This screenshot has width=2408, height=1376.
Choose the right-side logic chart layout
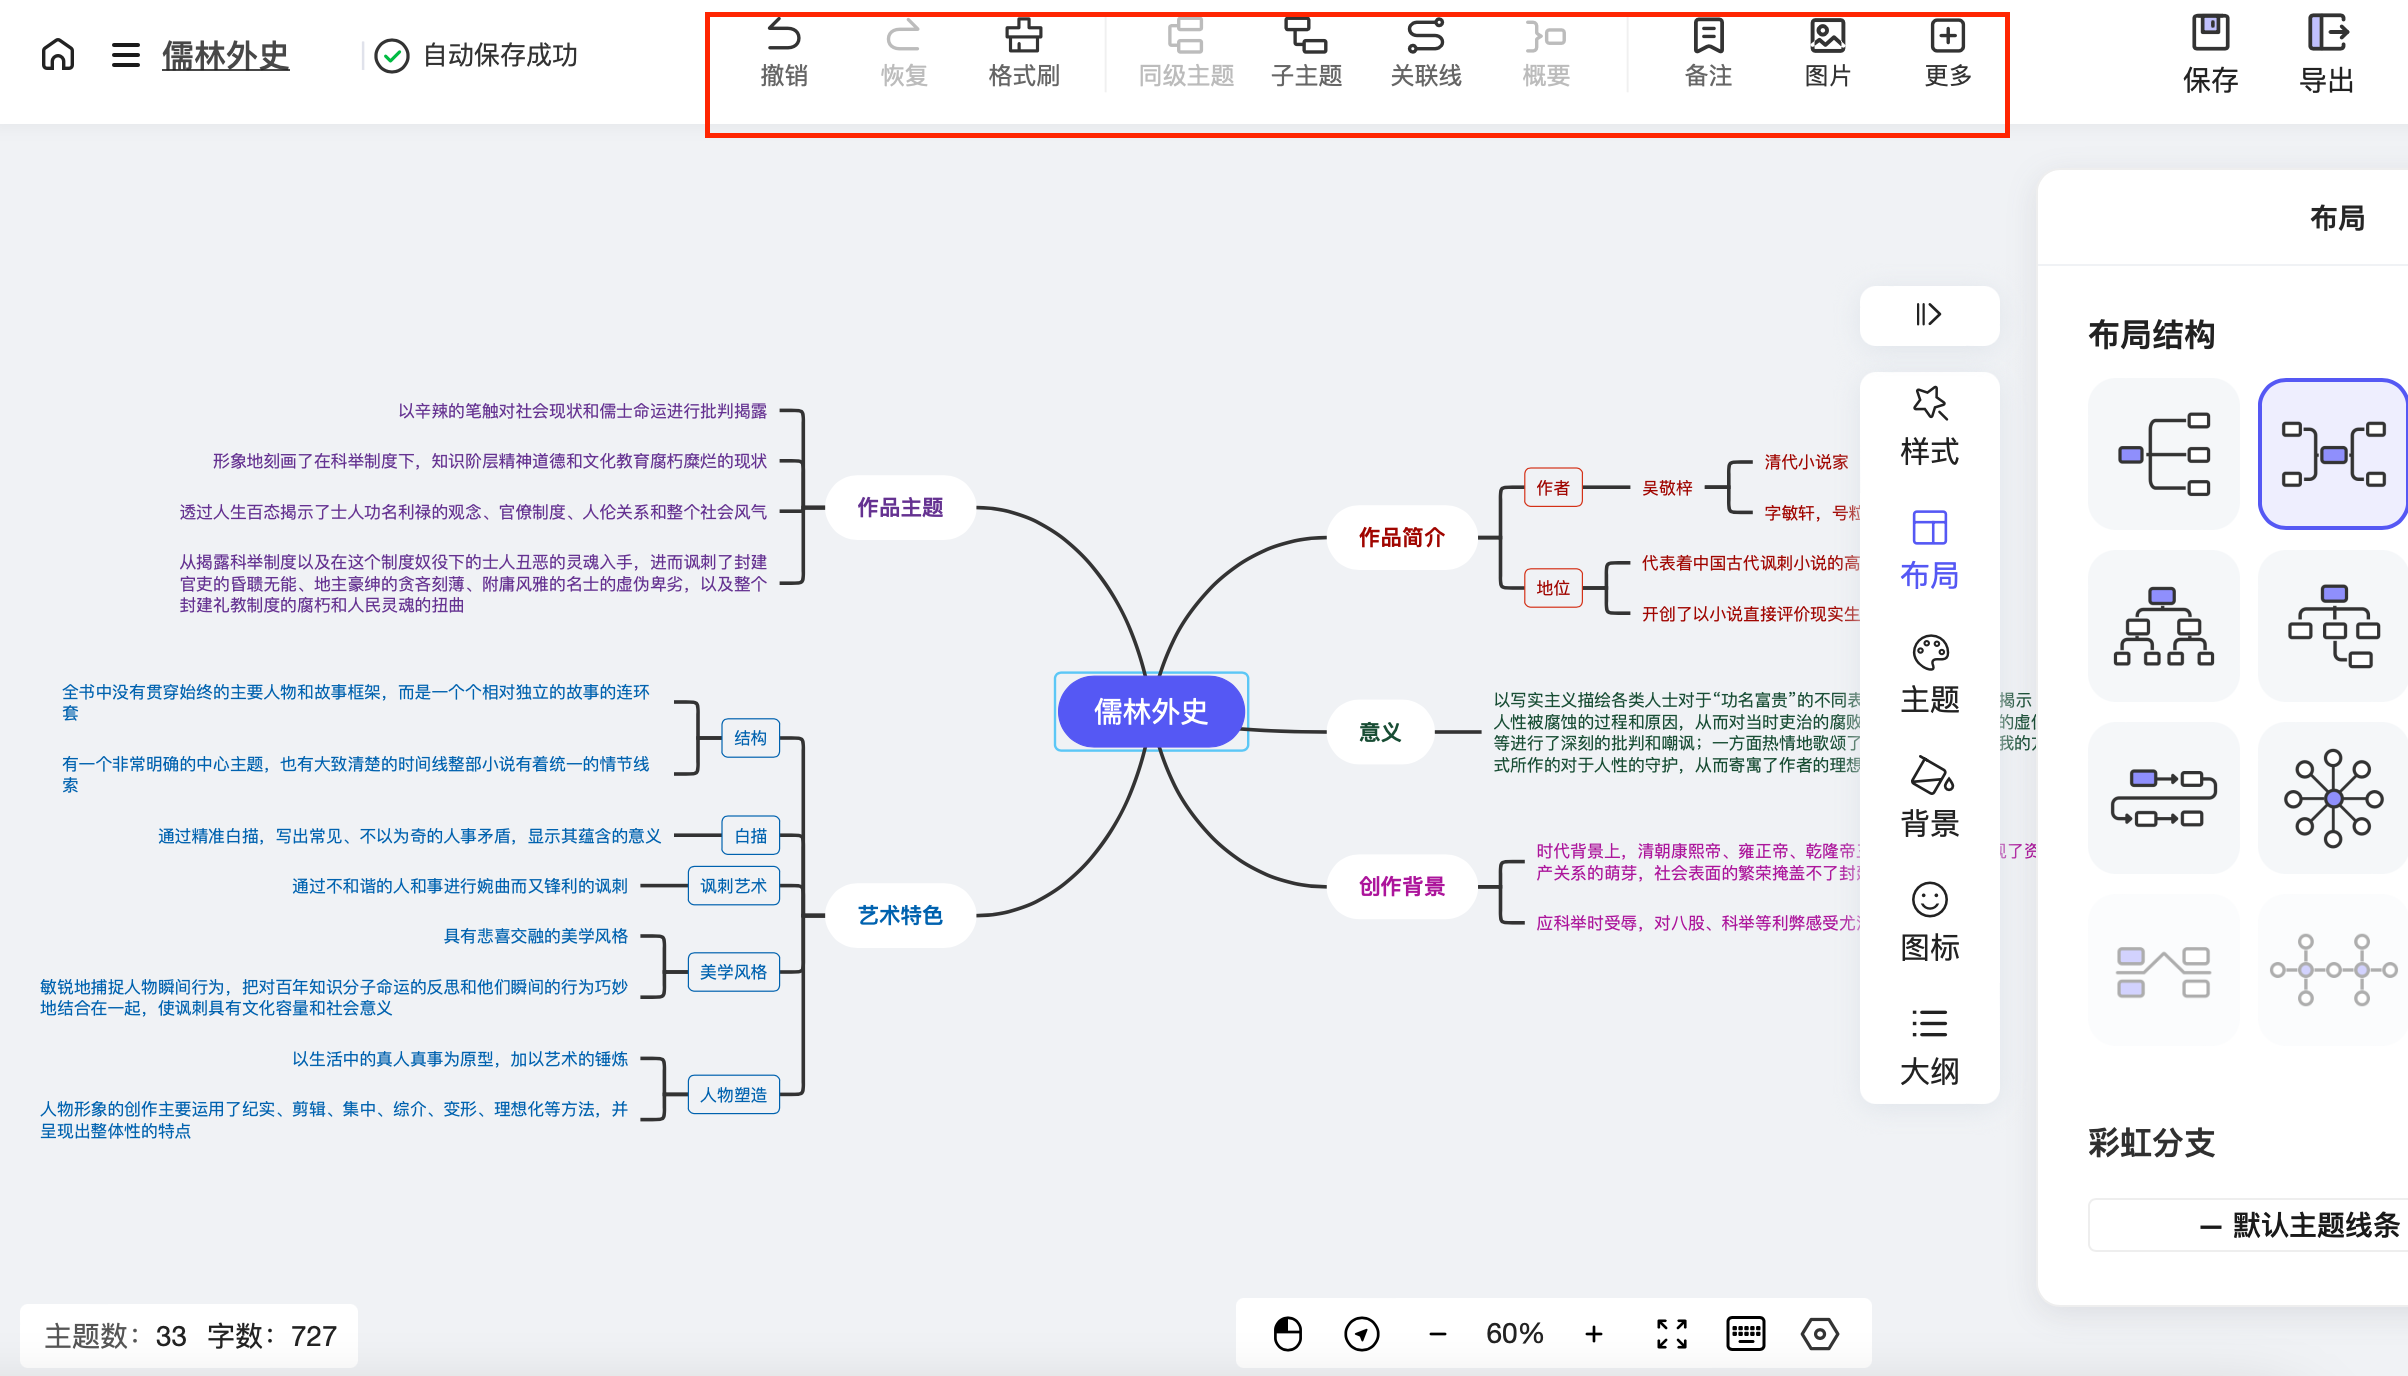(2164, 454)
